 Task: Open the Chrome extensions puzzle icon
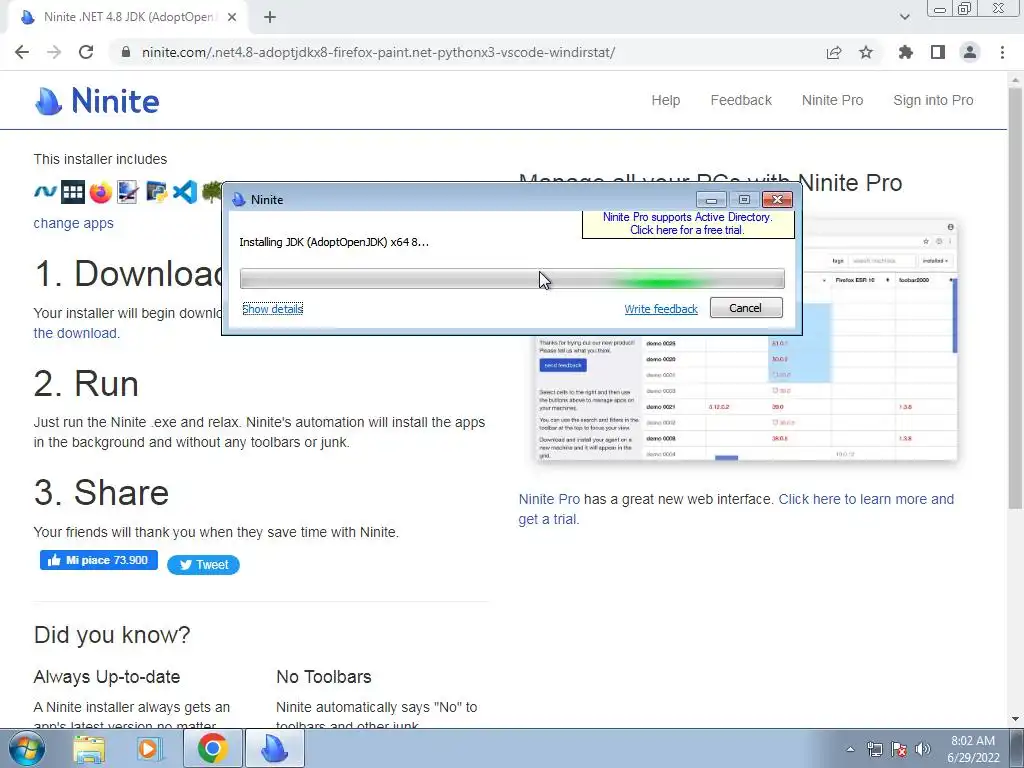pos(906,52)
